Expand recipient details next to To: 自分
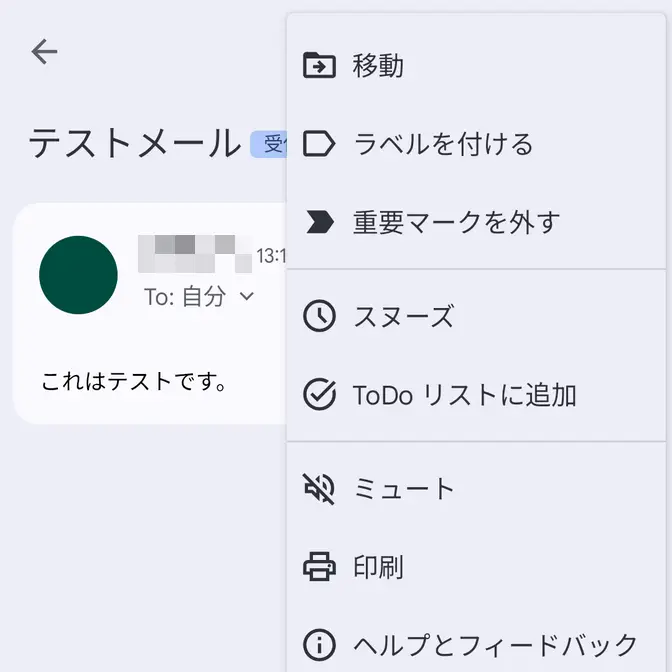672x672 pixels. (x=247, y=297)
